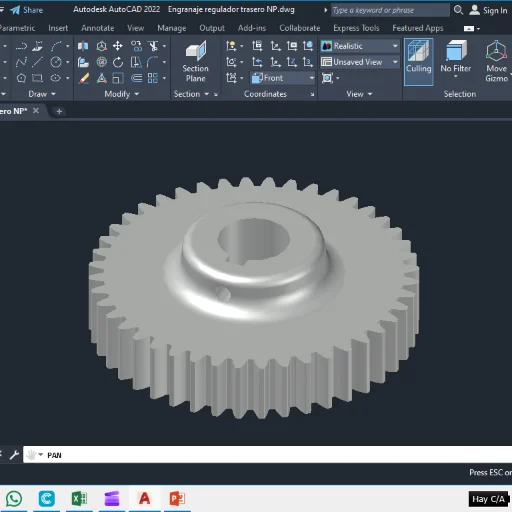The image size is (512, 512).
Task: Pick the Rectangle draw tool
Action: click(x=37, y=78)
